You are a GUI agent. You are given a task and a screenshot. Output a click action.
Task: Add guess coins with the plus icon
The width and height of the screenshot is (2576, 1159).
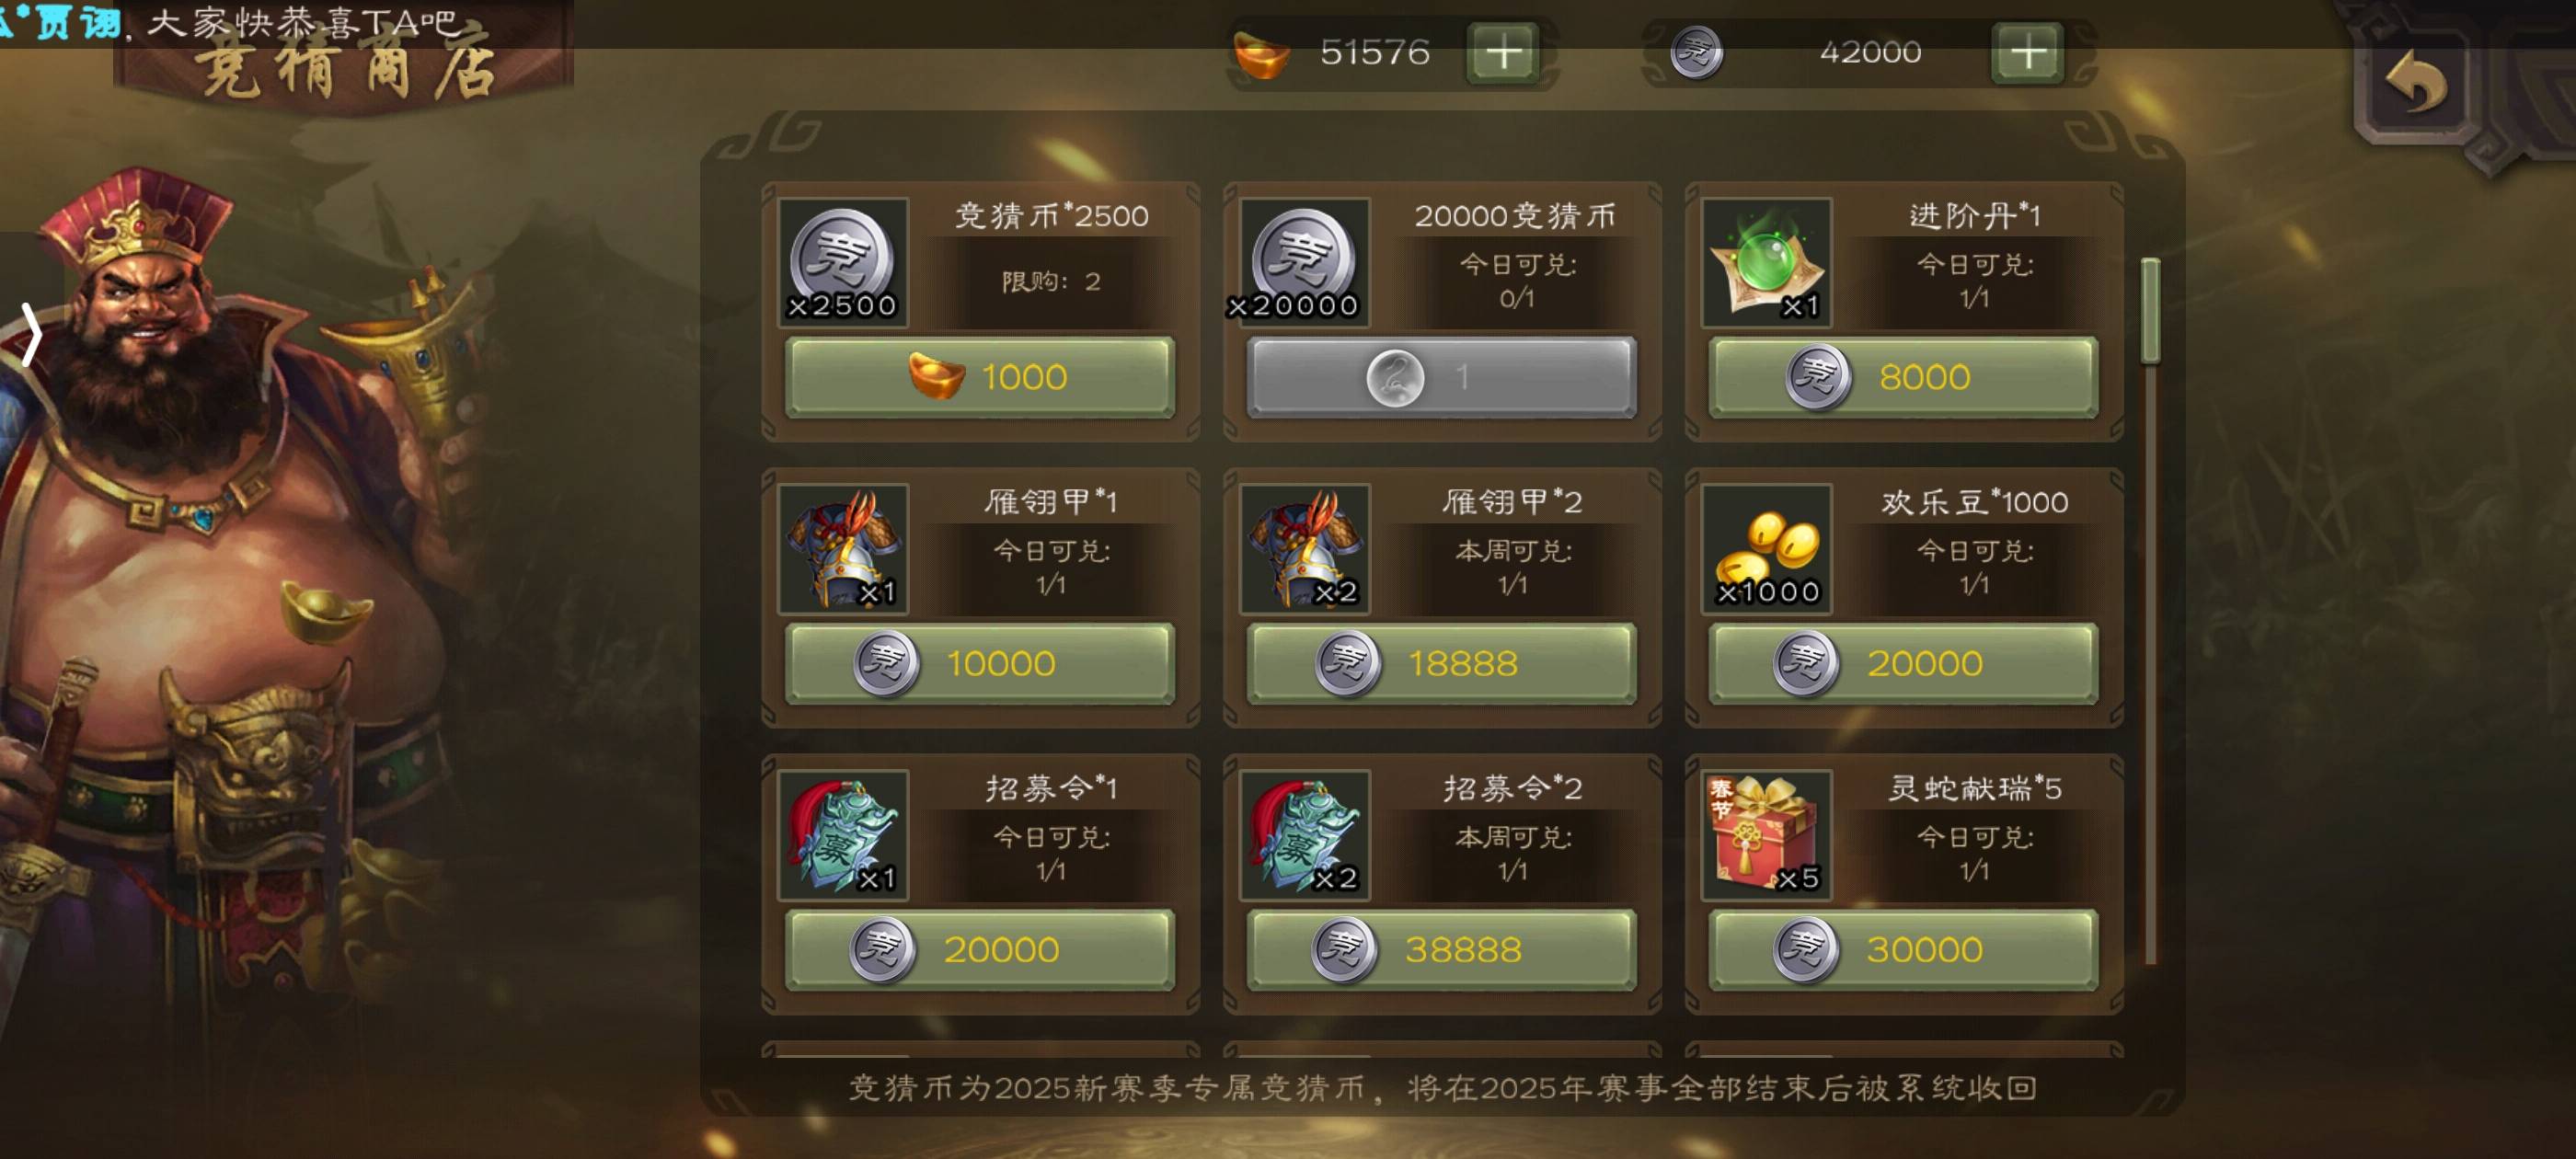2027,52
